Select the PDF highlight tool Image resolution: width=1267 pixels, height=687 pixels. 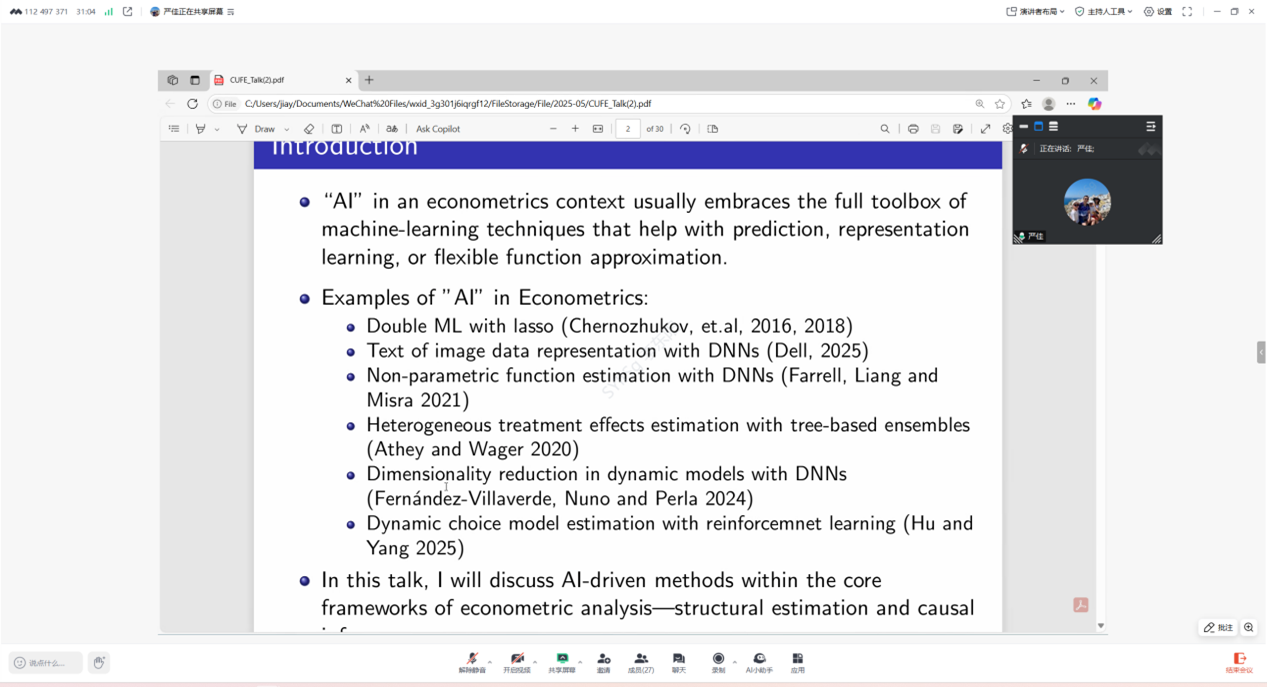[201, 129]
